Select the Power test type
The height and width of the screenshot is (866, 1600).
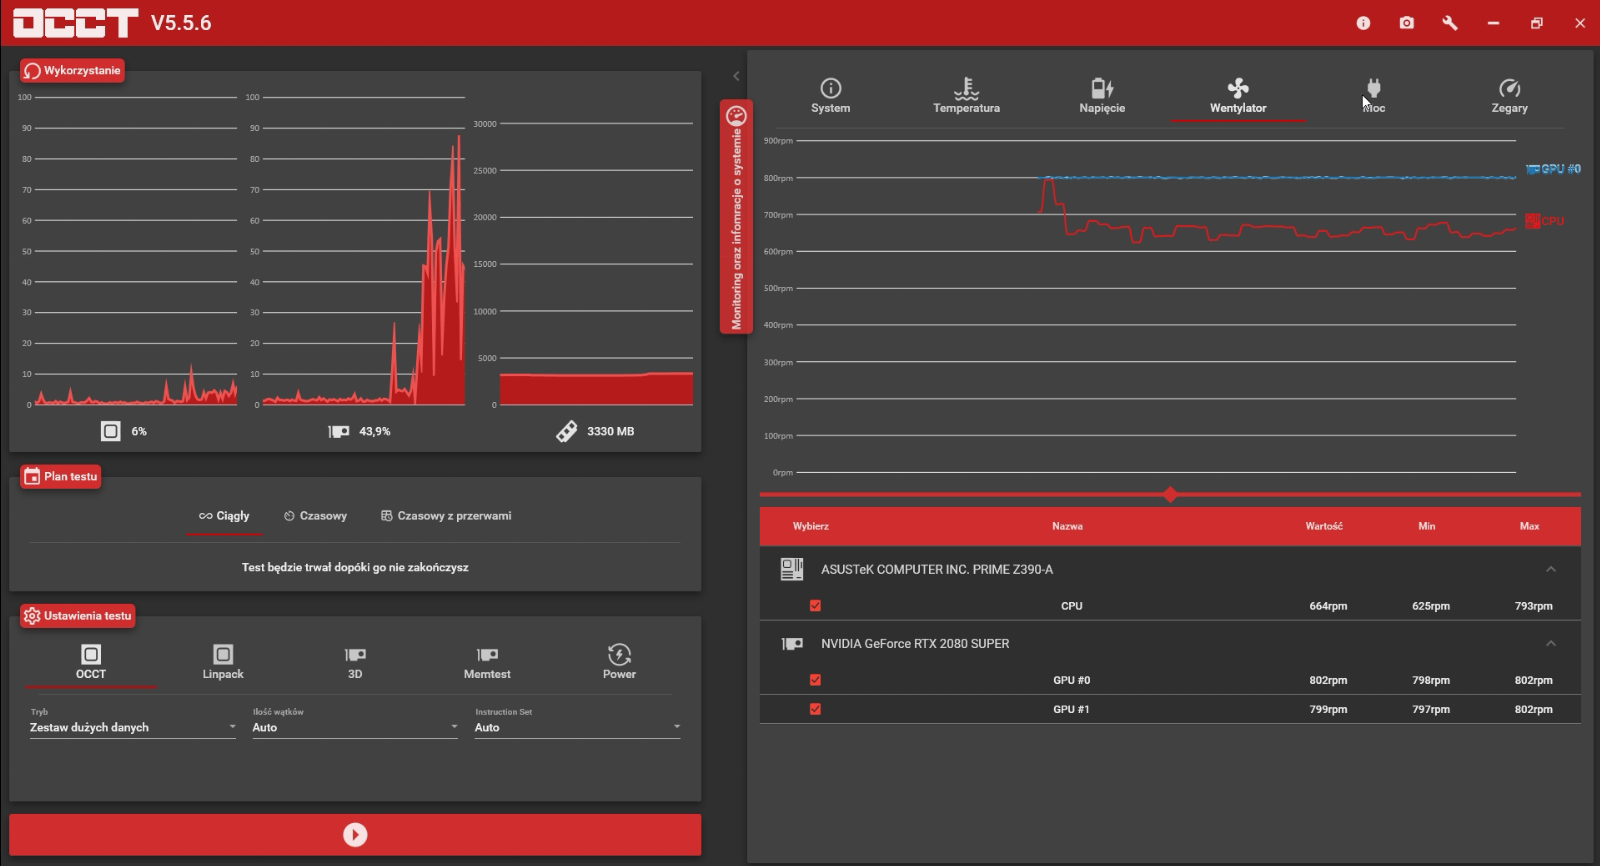[619, 663]
